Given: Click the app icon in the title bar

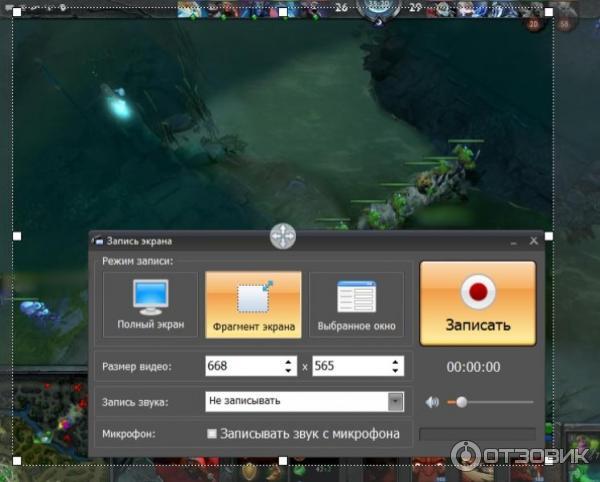Looking at the screenshot, I should pos(97,241).
